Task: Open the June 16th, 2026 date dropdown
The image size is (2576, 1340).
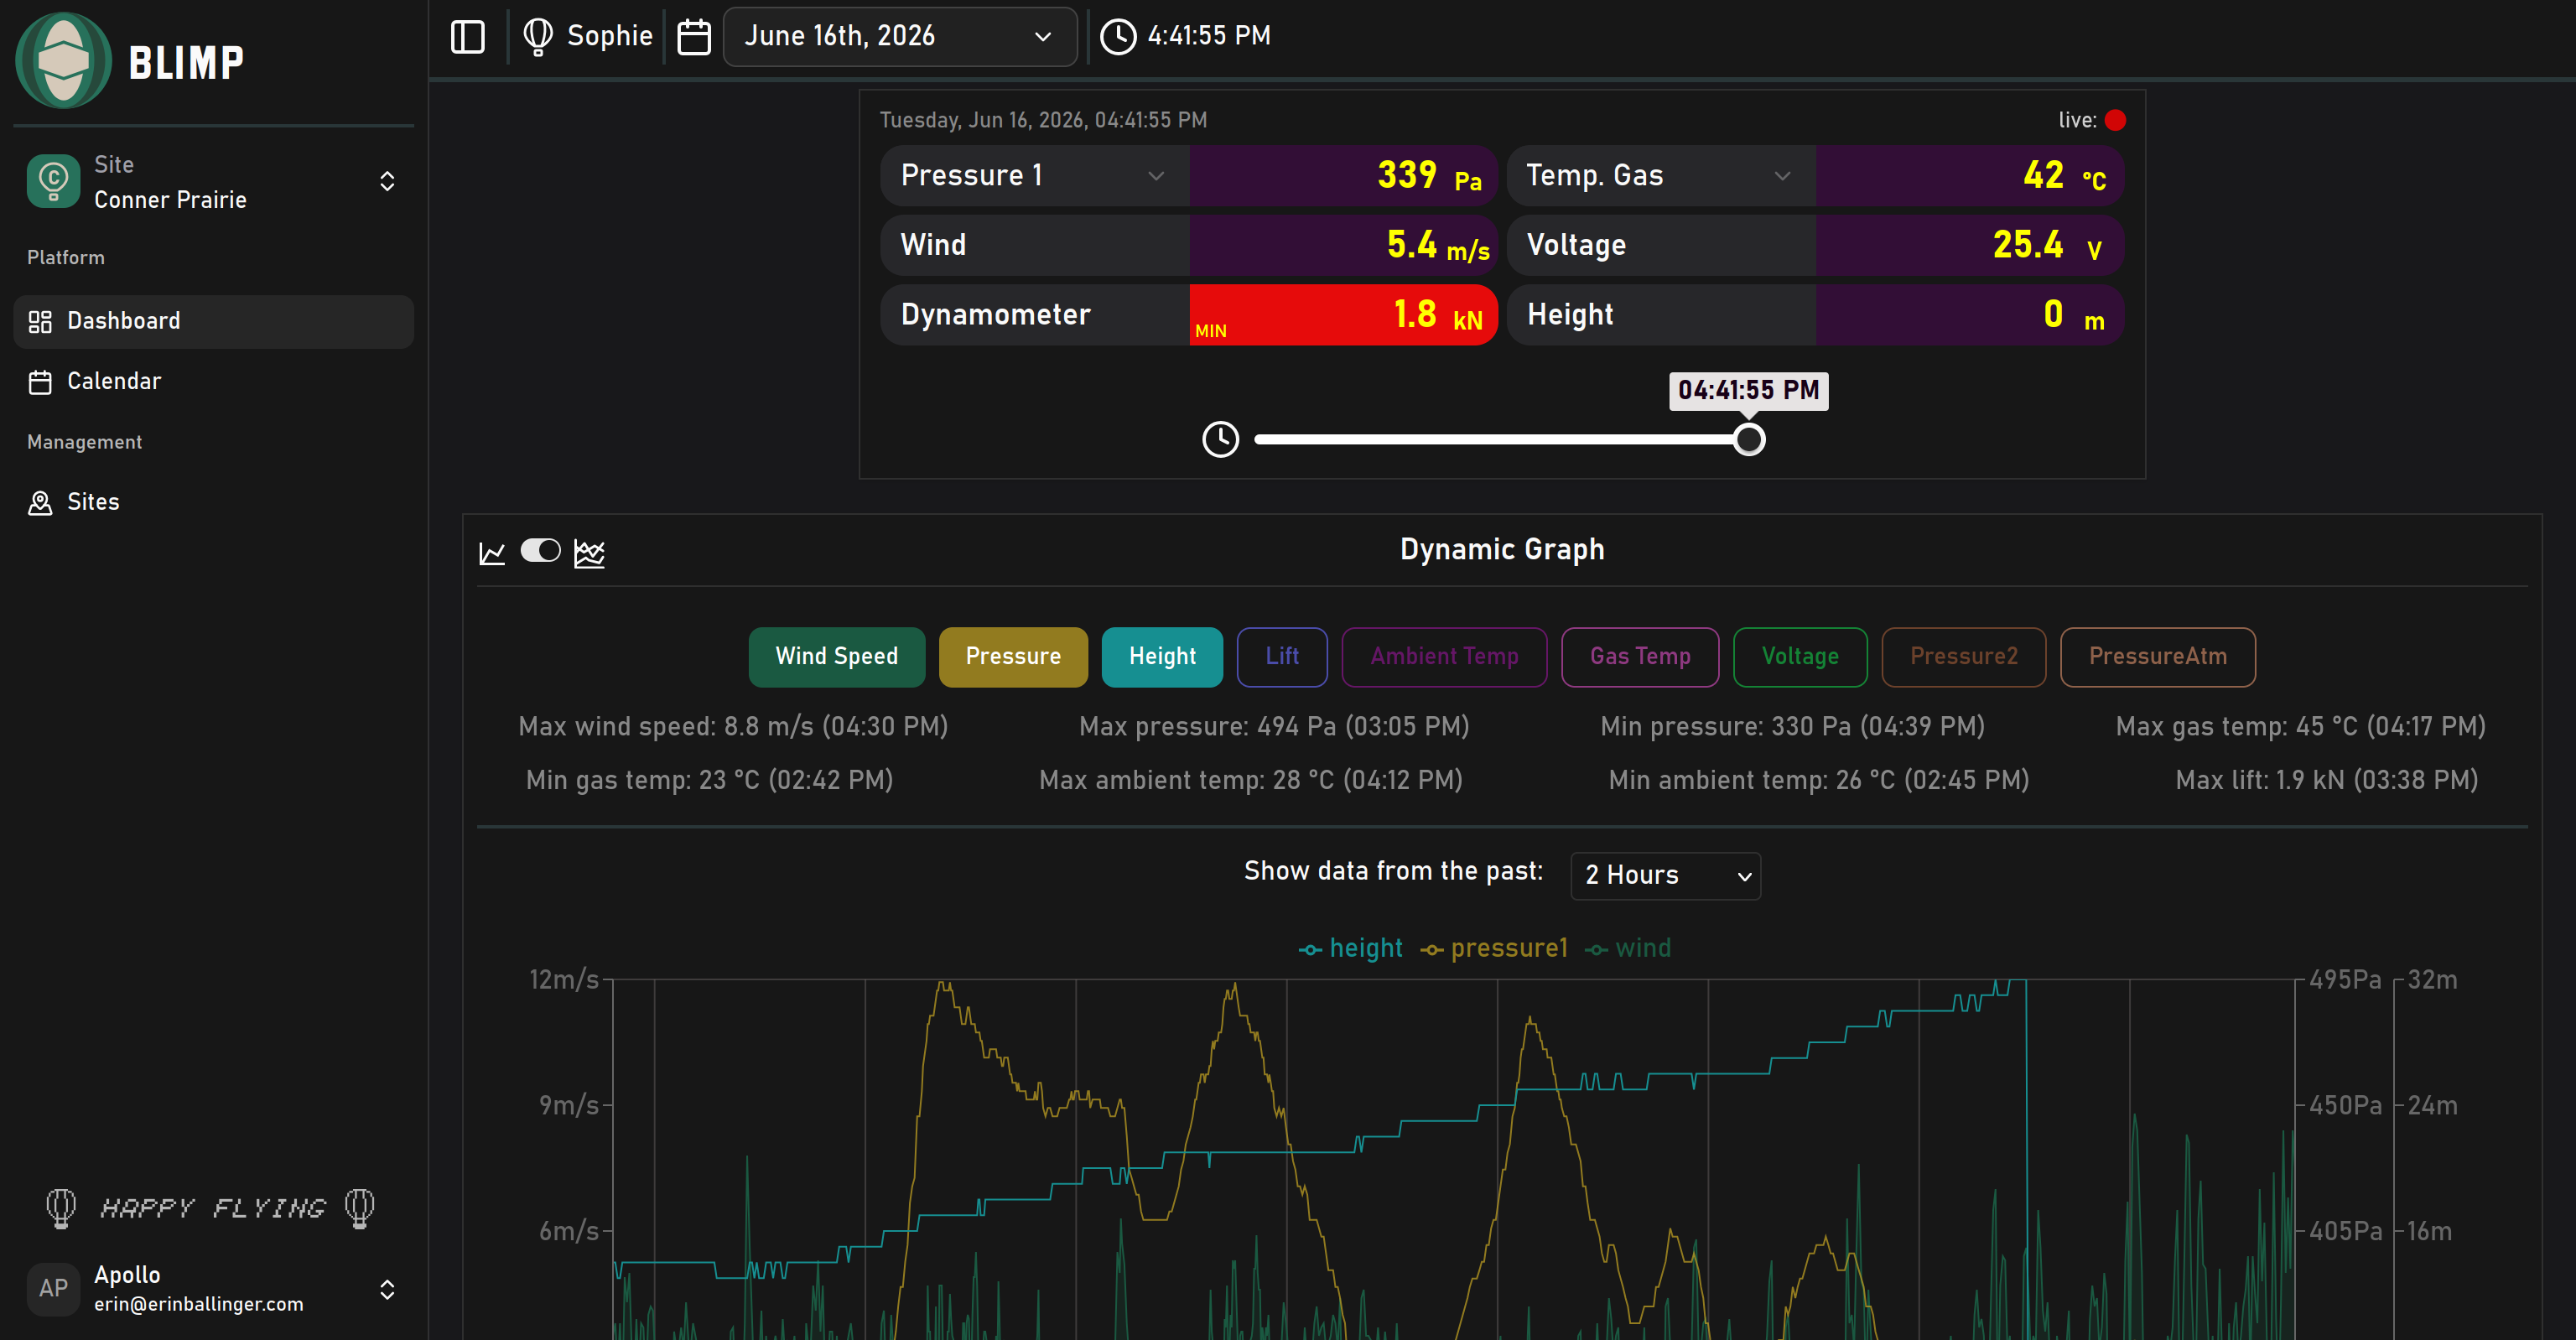Action: (x=899, y=37)
